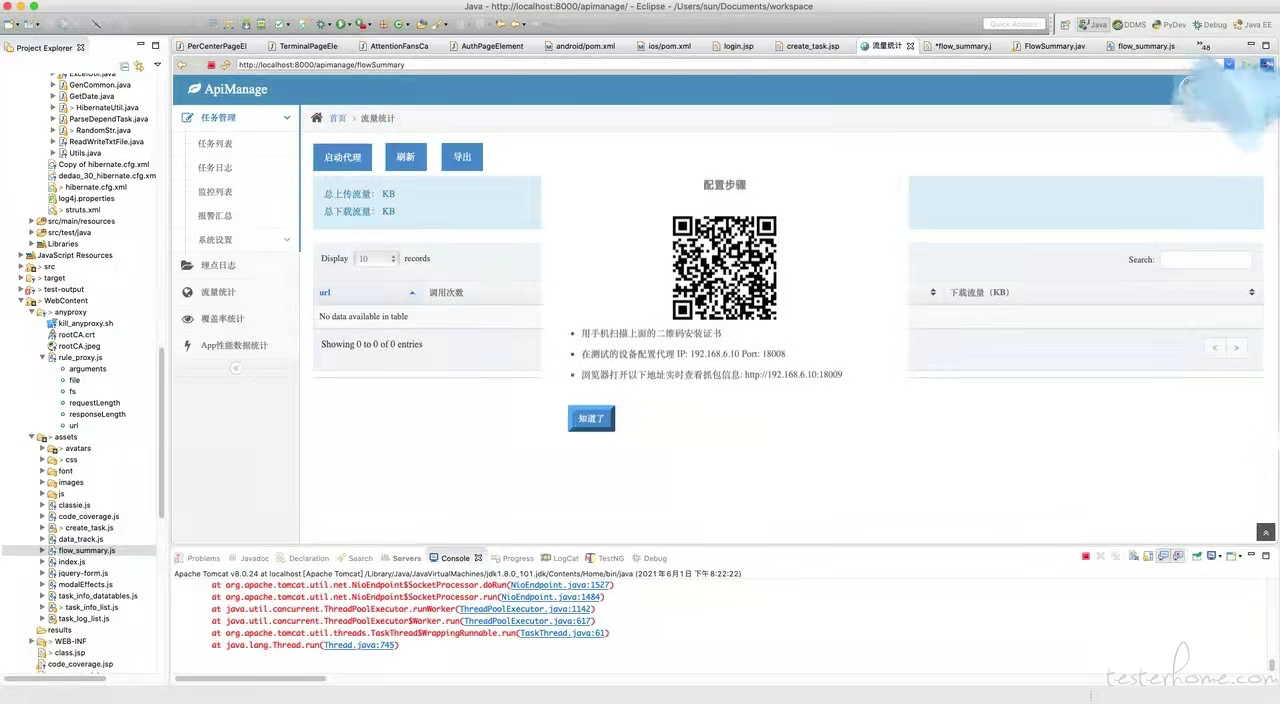The image size is (1280, 704).
Task: Open the ThreadPoolExecutor.java:1142 stack trace link
Action: tap(526, 609)
